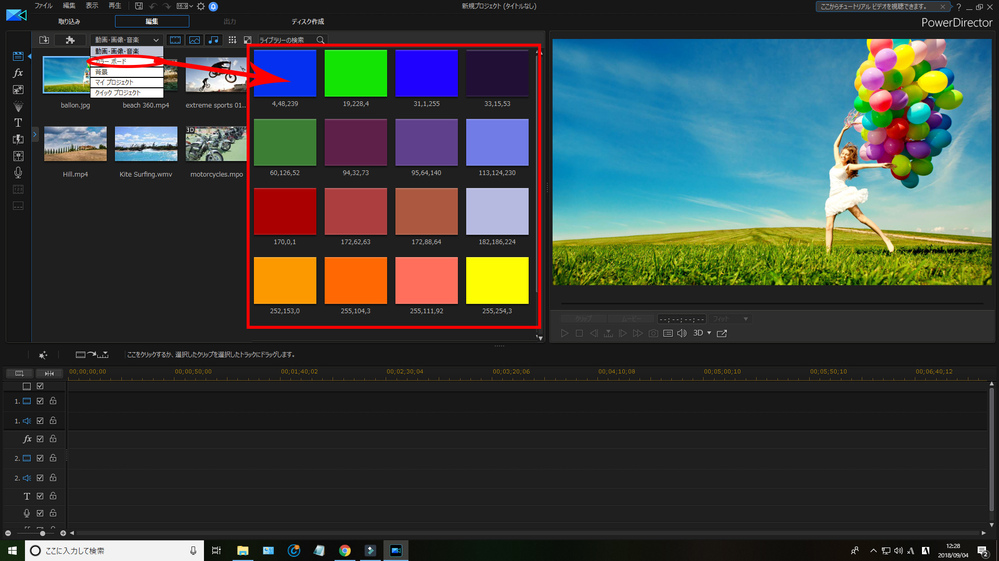Screen dimensions: 999x561
Task: Click the library search magnifier icon
Action: [x=320, y=40]
